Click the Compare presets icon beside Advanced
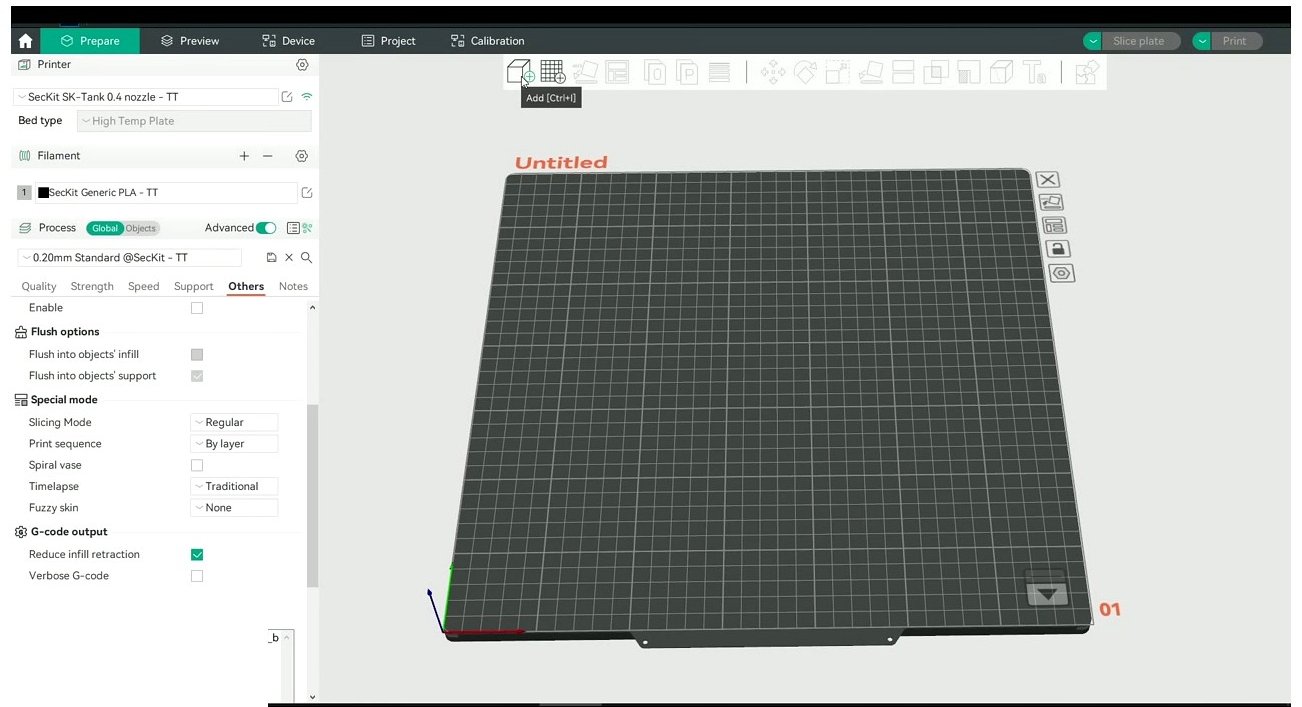Viewport: 1302px width, 707px height. 307,228
